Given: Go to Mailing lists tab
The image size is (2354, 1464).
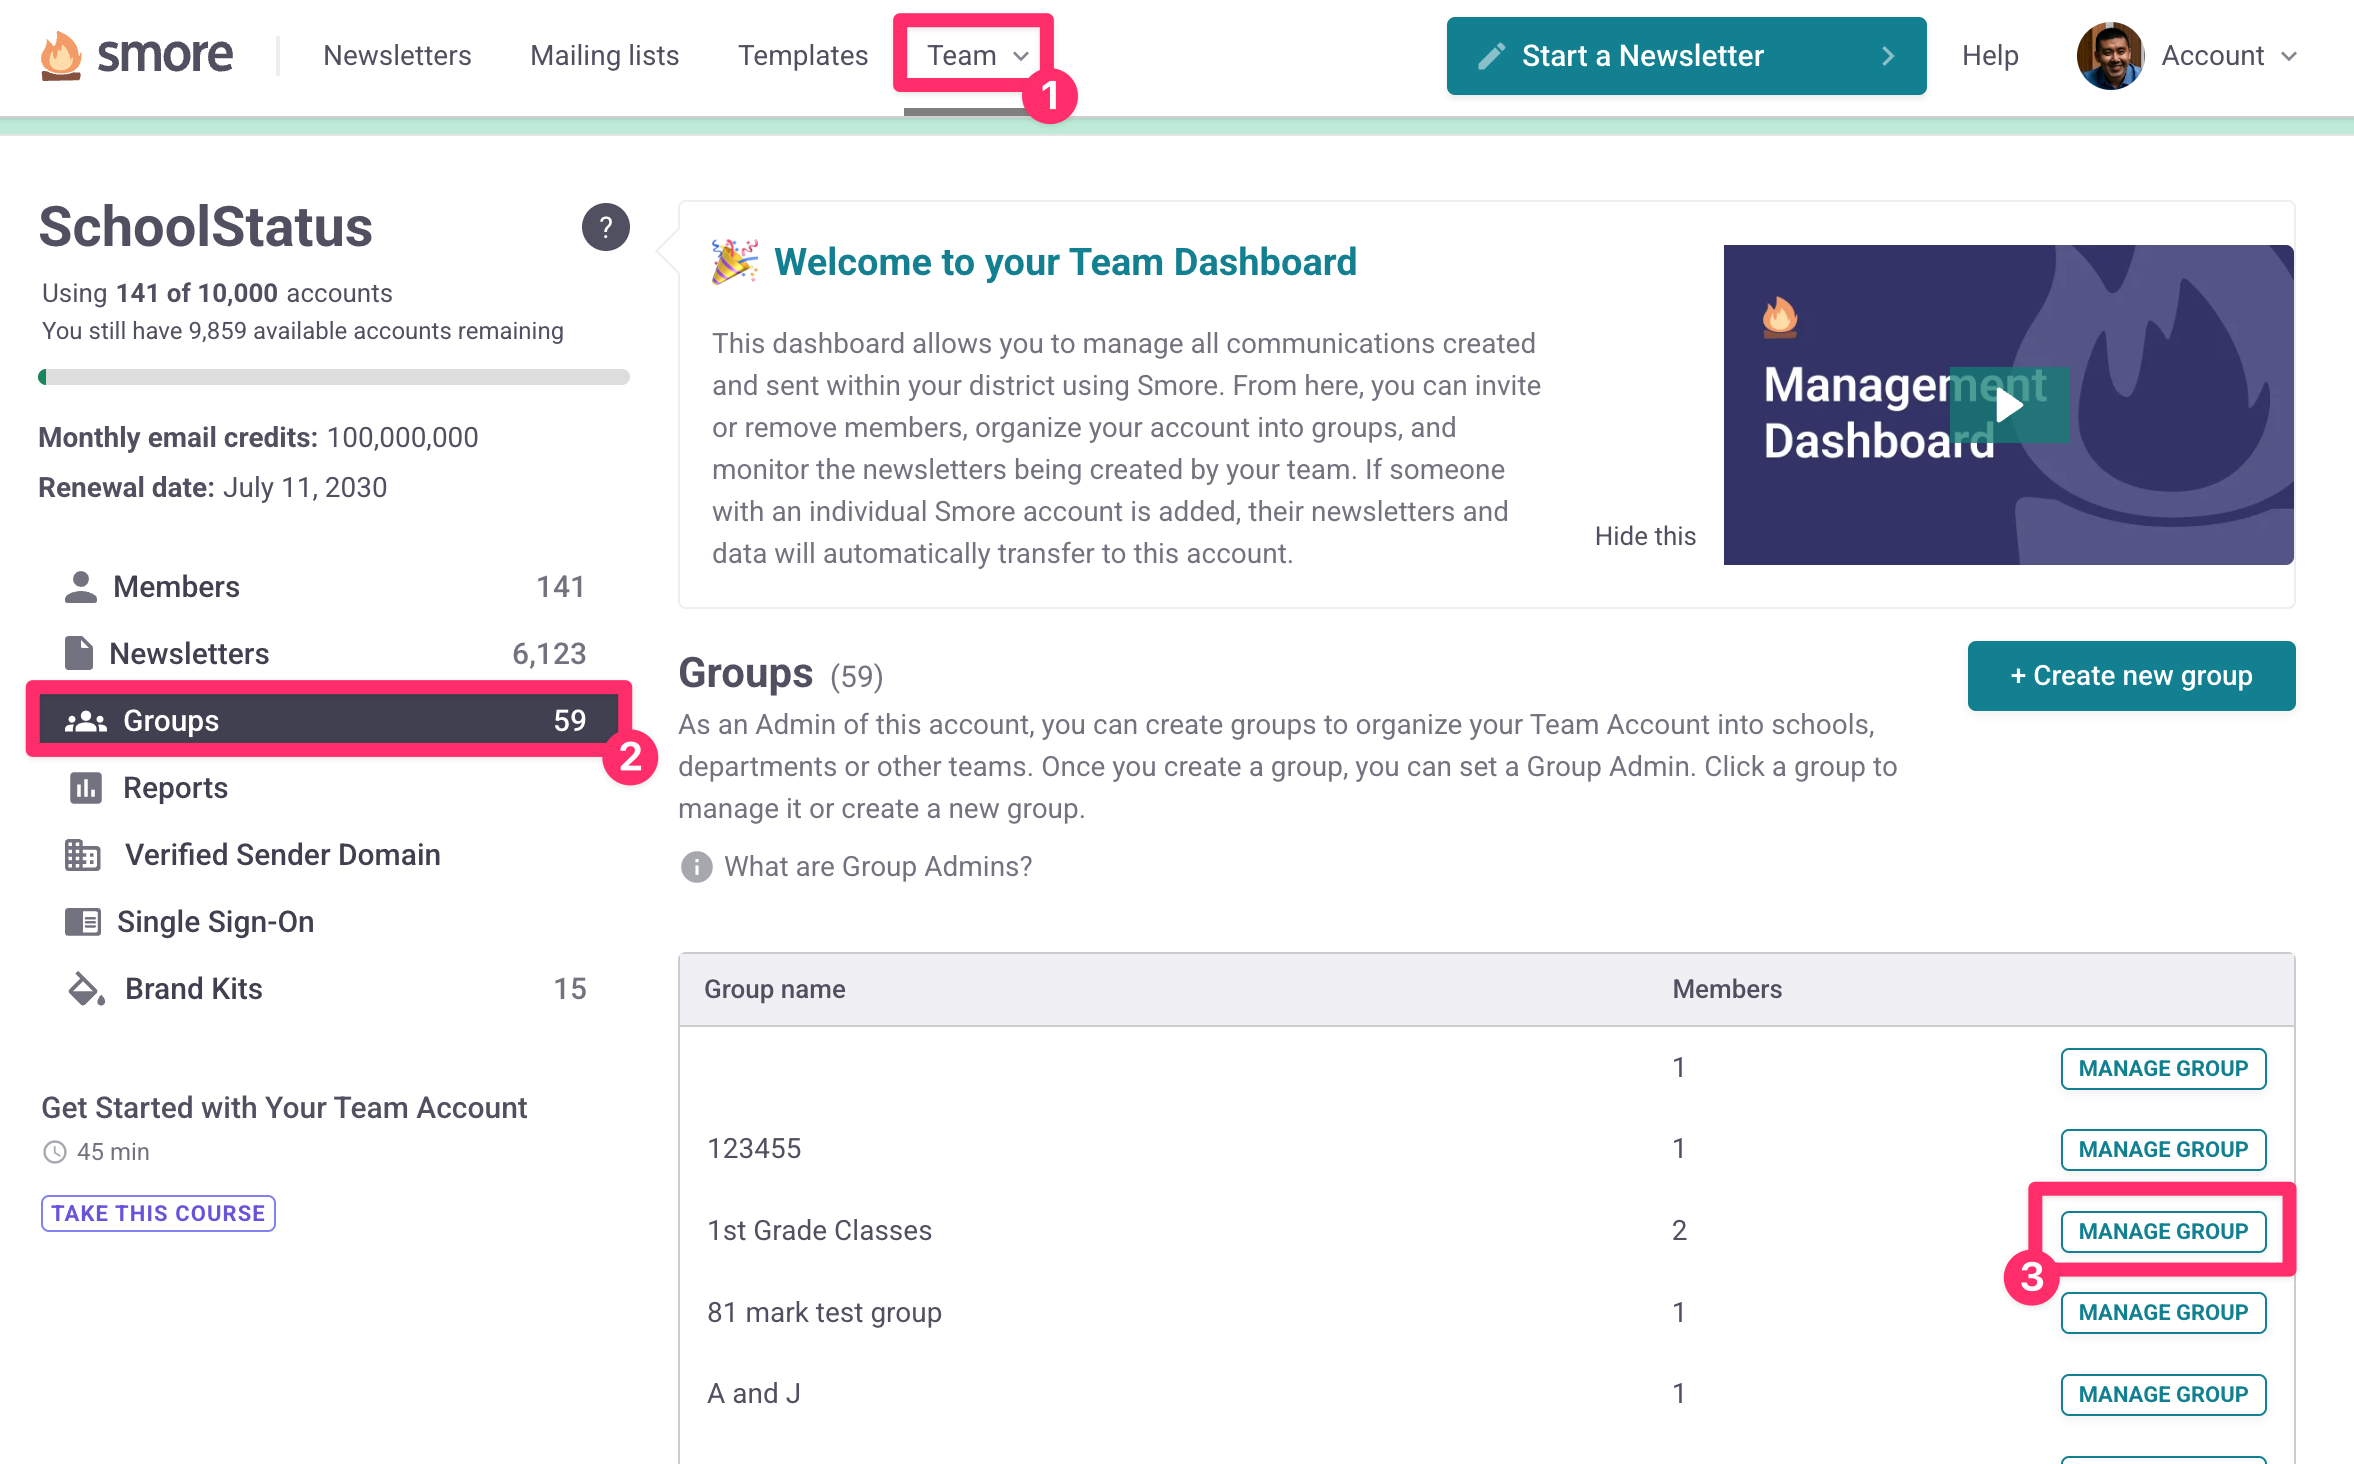Looking at the screenshot, I should click(x=604, y=55).
